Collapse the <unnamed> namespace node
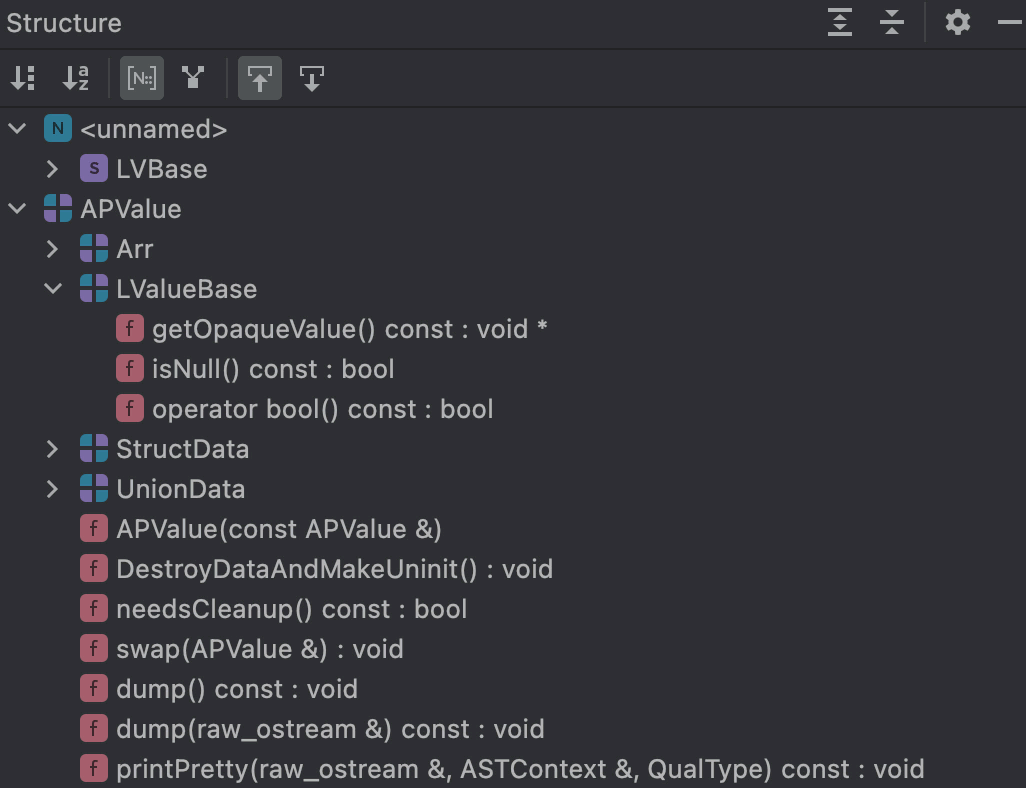Viewport: 1026px width, 788px height. coord(17,129)
